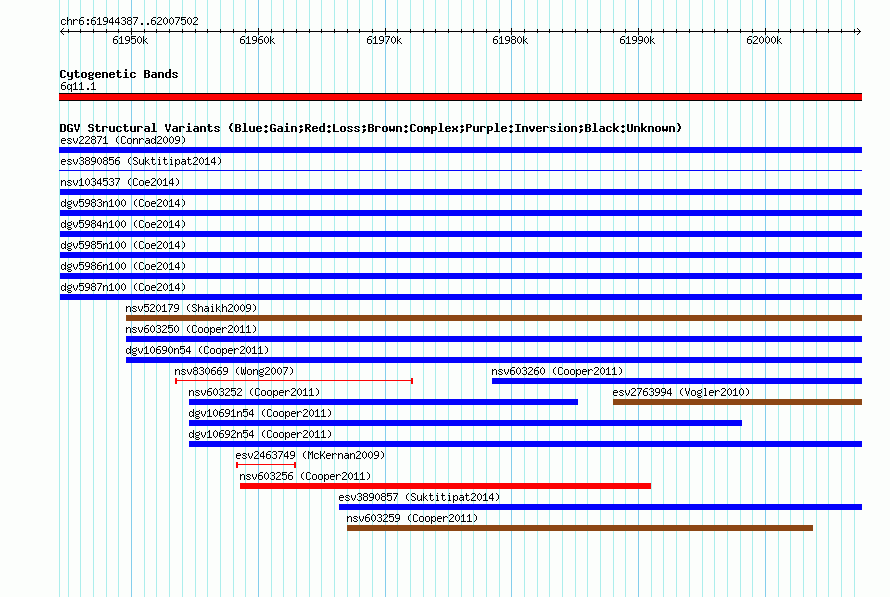
Task: Click the esv3890857 (Suktitipat2014) blue bar
Action: 601,507
